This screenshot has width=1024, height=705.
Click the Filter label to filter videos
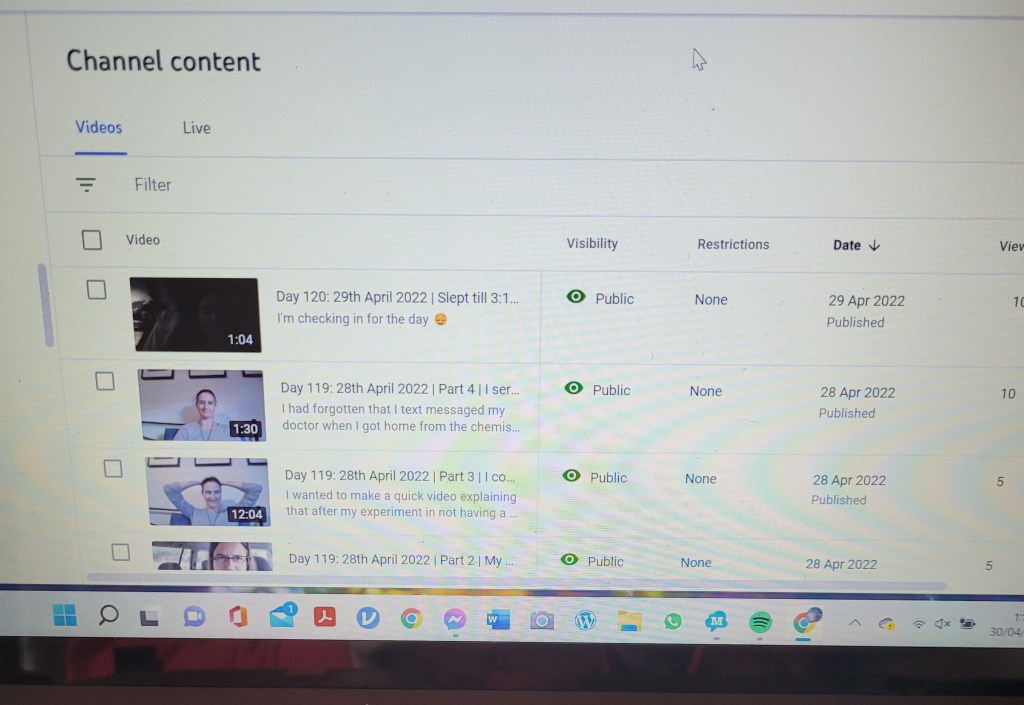(152, 184)
